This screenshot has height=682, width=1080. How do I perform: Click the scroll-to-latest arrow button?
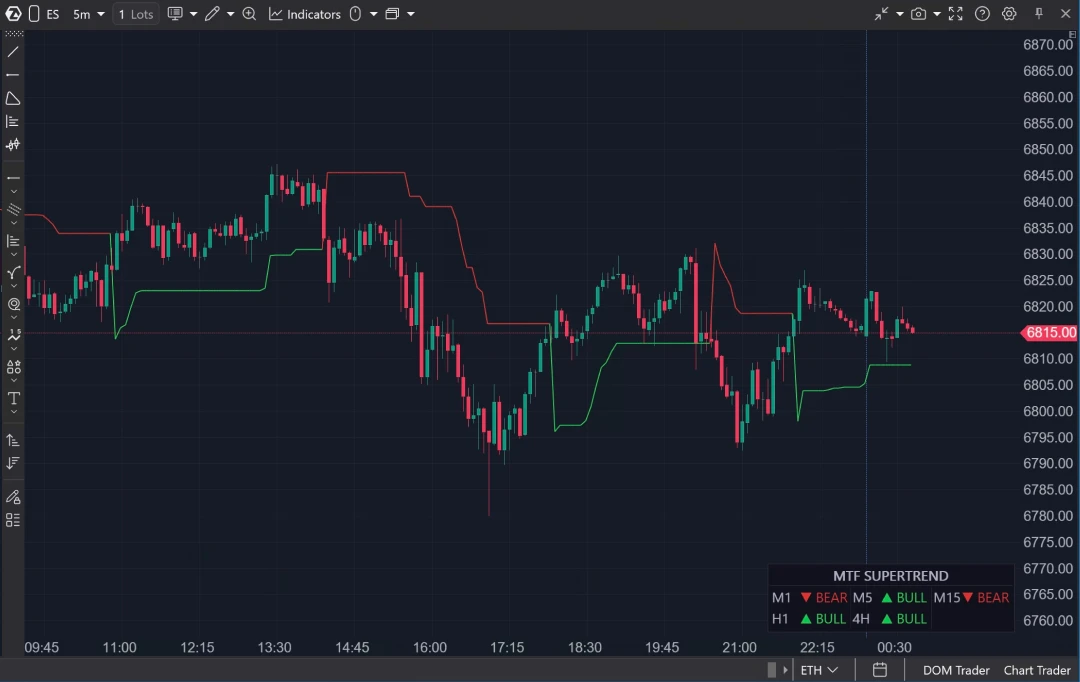785,670
